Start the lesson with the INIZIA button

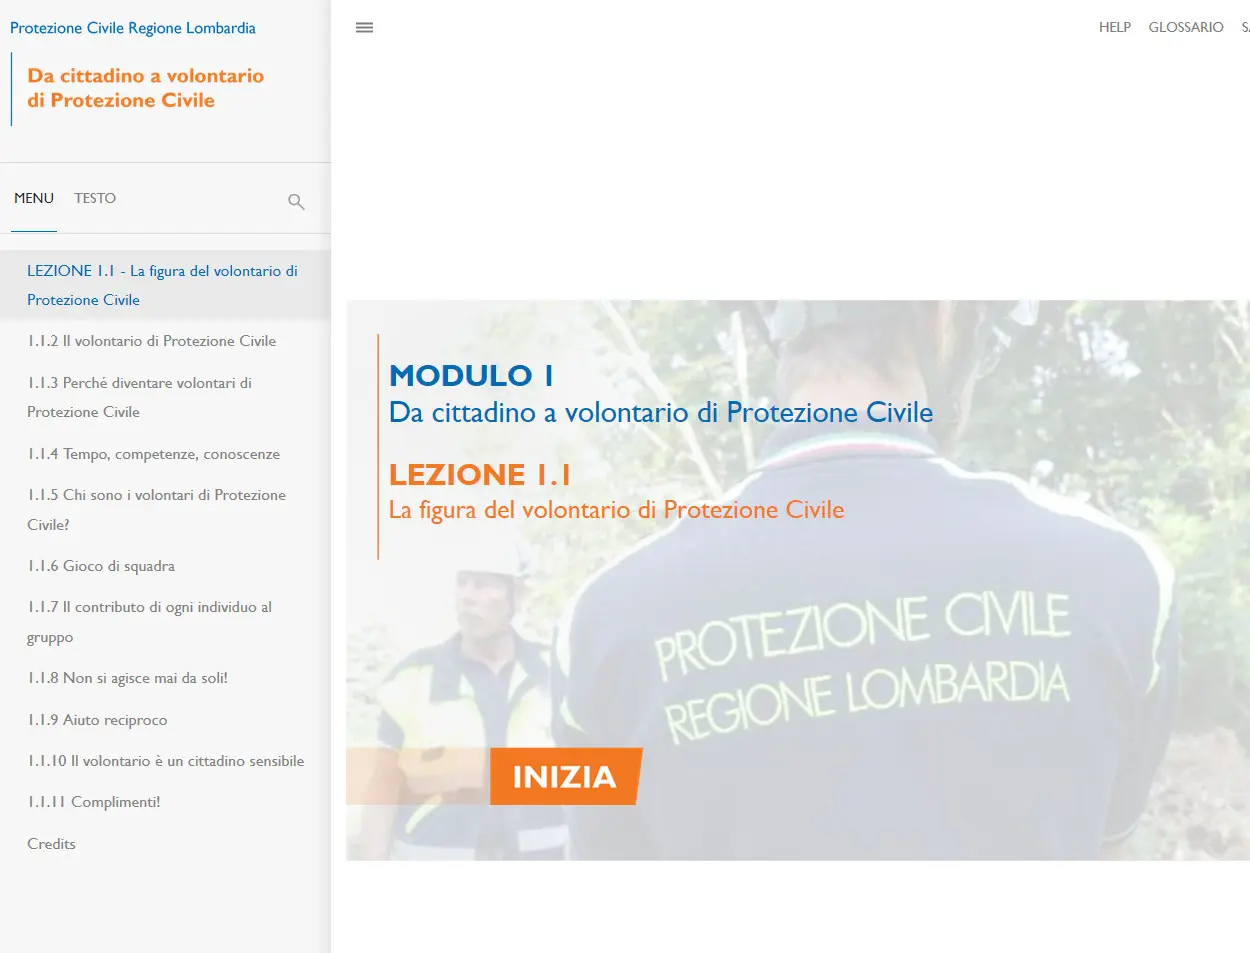(565, 776)
